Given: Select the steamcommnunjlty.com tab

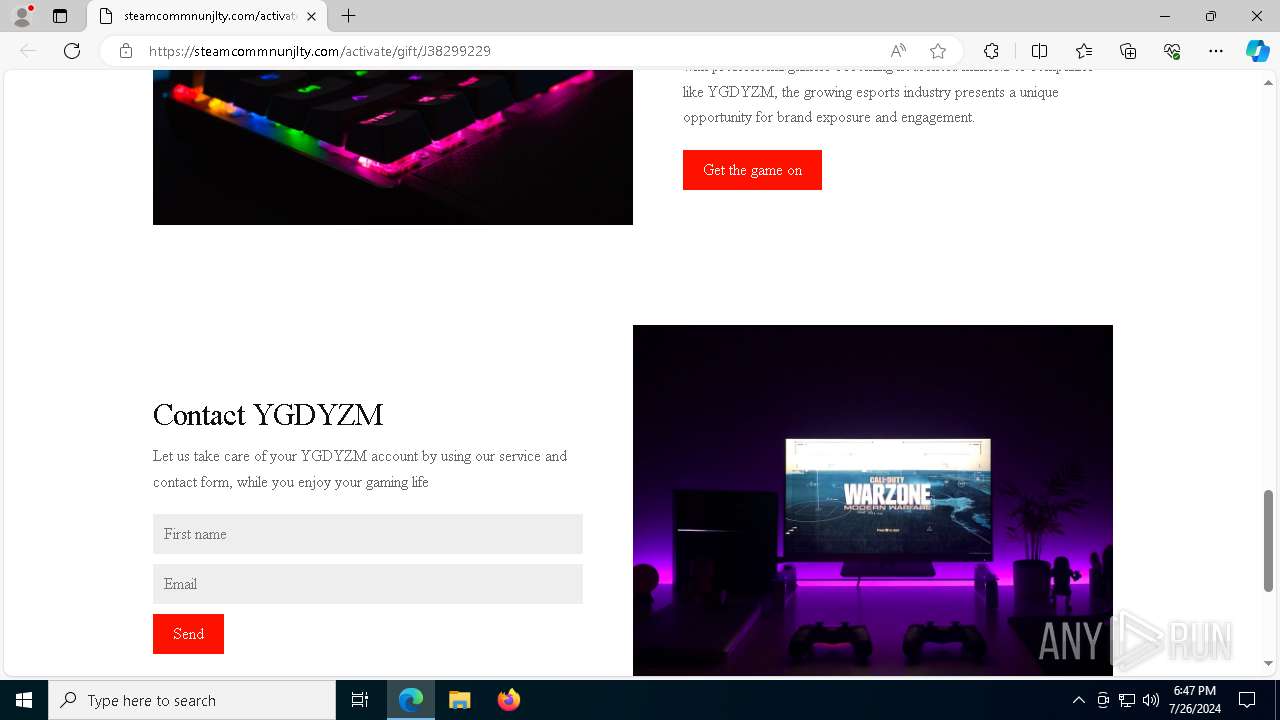Looking at the screenshot, I should [208, 16].
